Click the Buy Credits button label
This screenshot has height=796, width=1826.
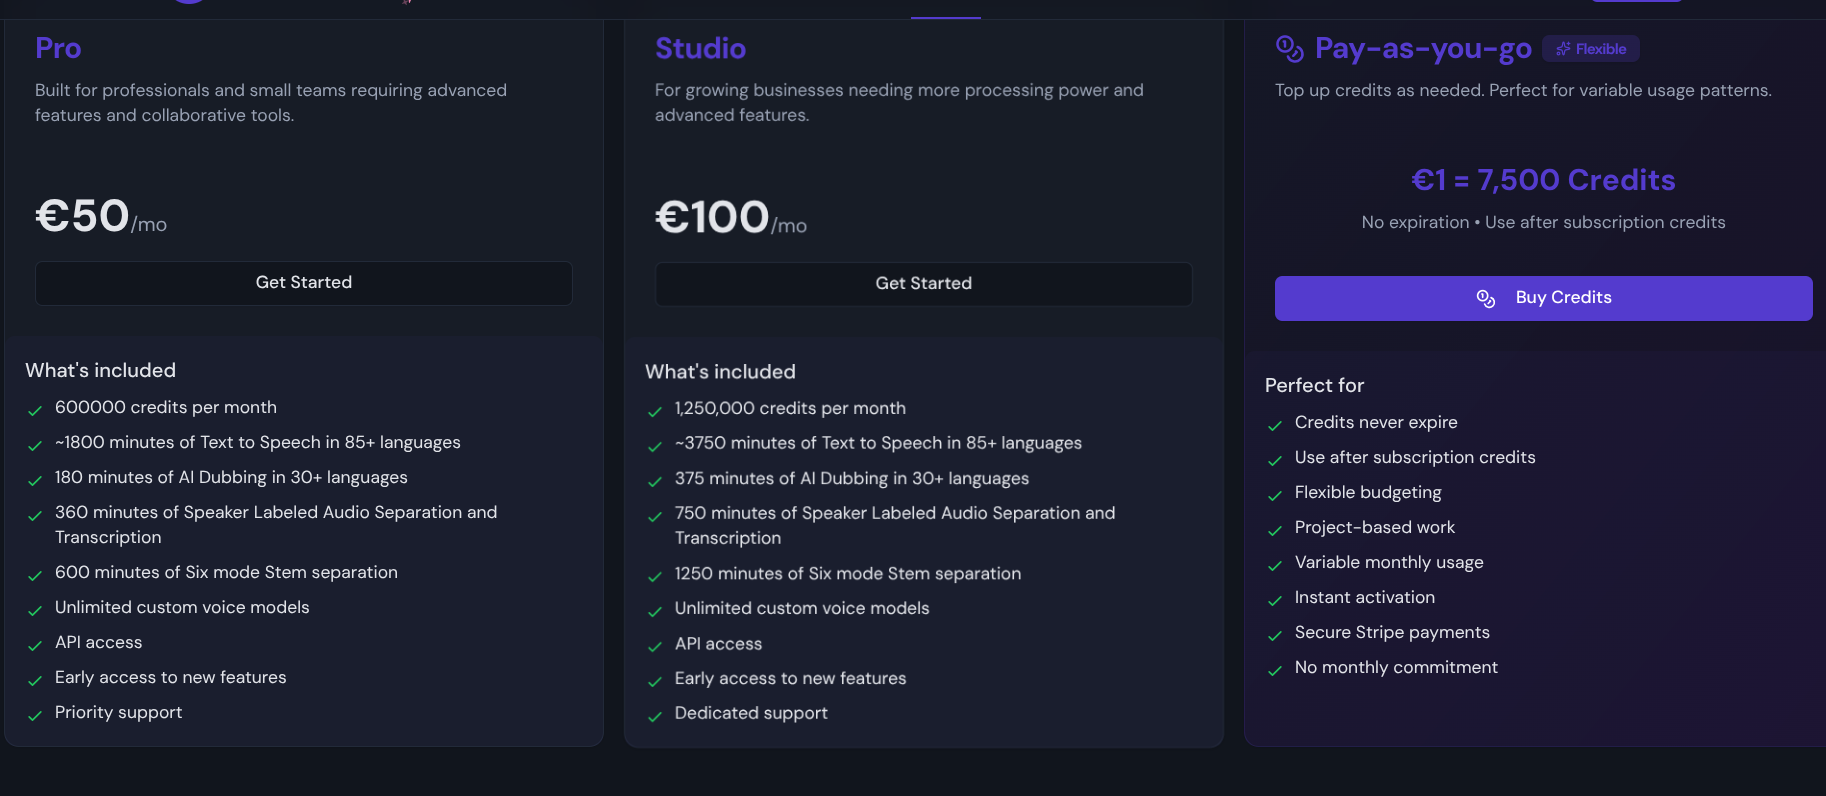click(x=1563, y=298)
